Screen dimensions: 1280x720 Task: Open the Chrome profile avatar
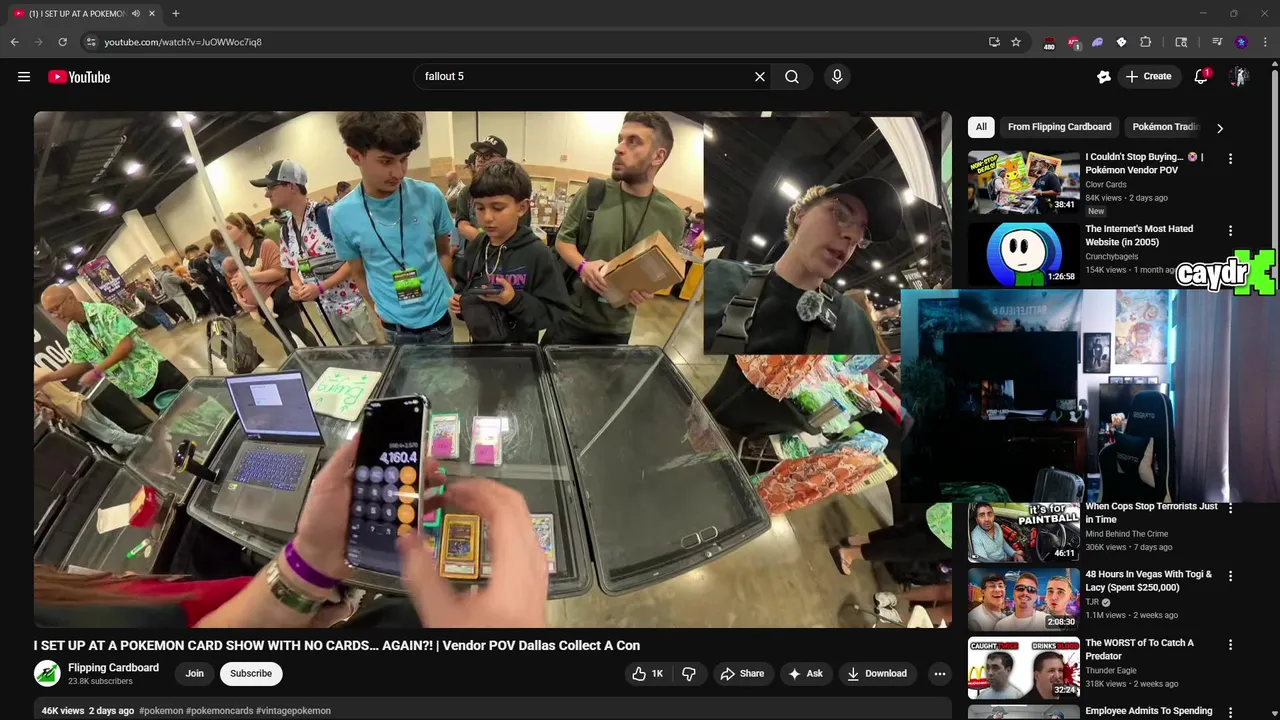[1241, 42]
